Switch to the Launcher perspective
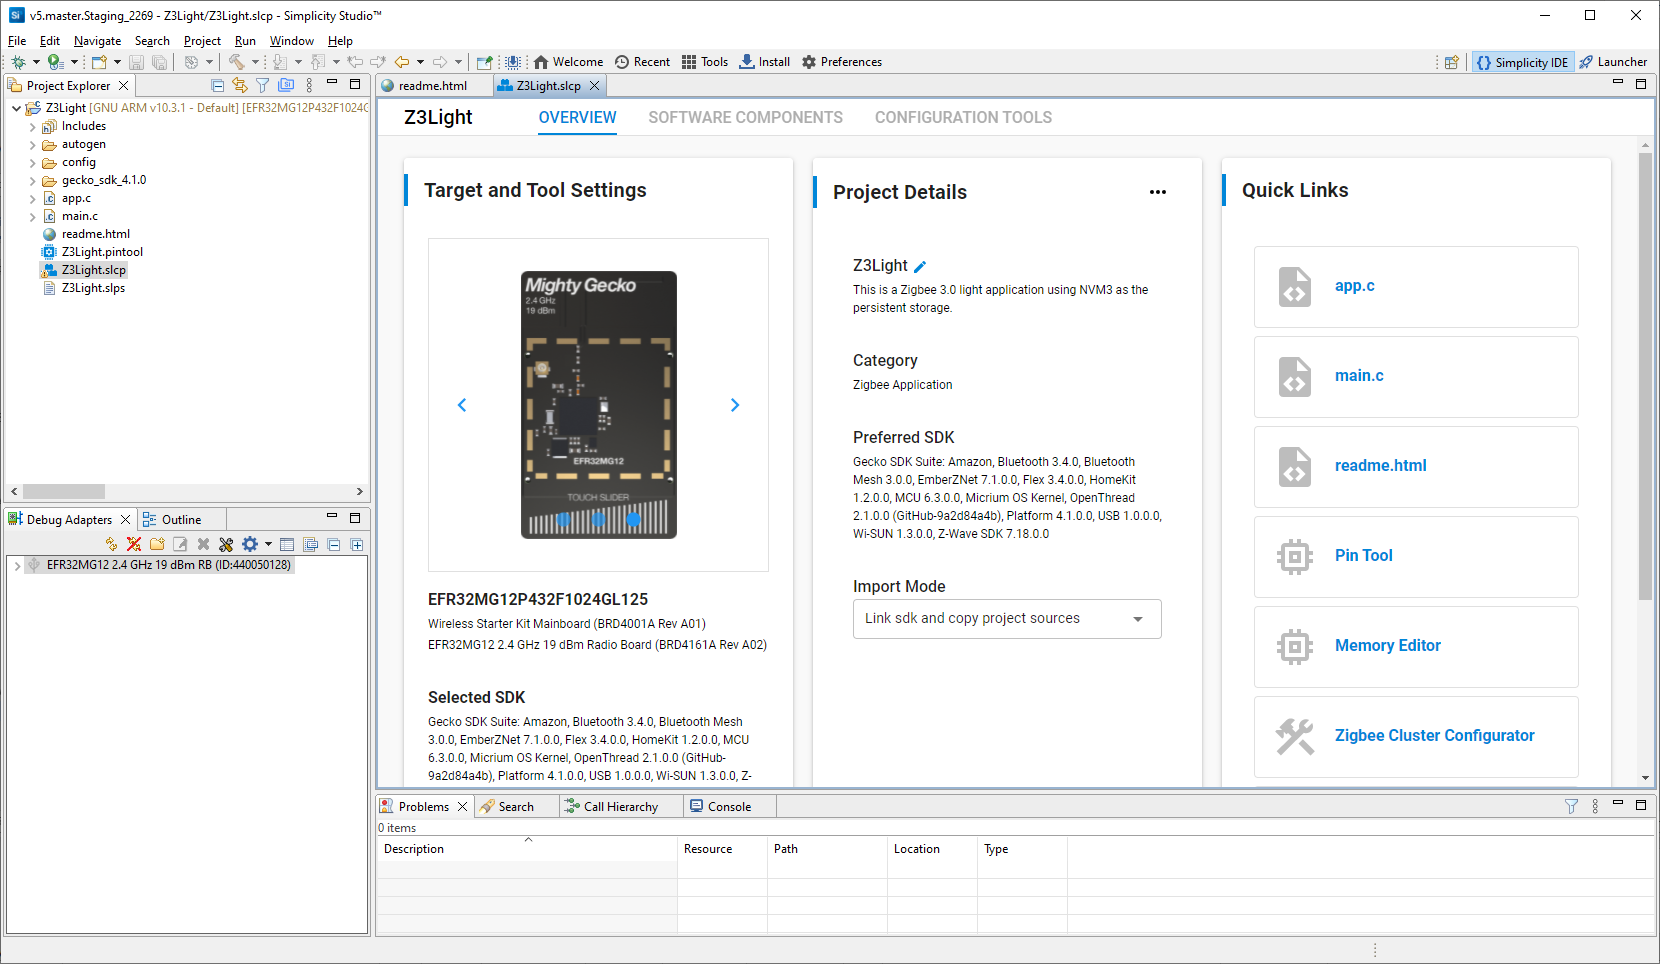This screenshot has width=1660, height=964. (x=1613, y=62)
